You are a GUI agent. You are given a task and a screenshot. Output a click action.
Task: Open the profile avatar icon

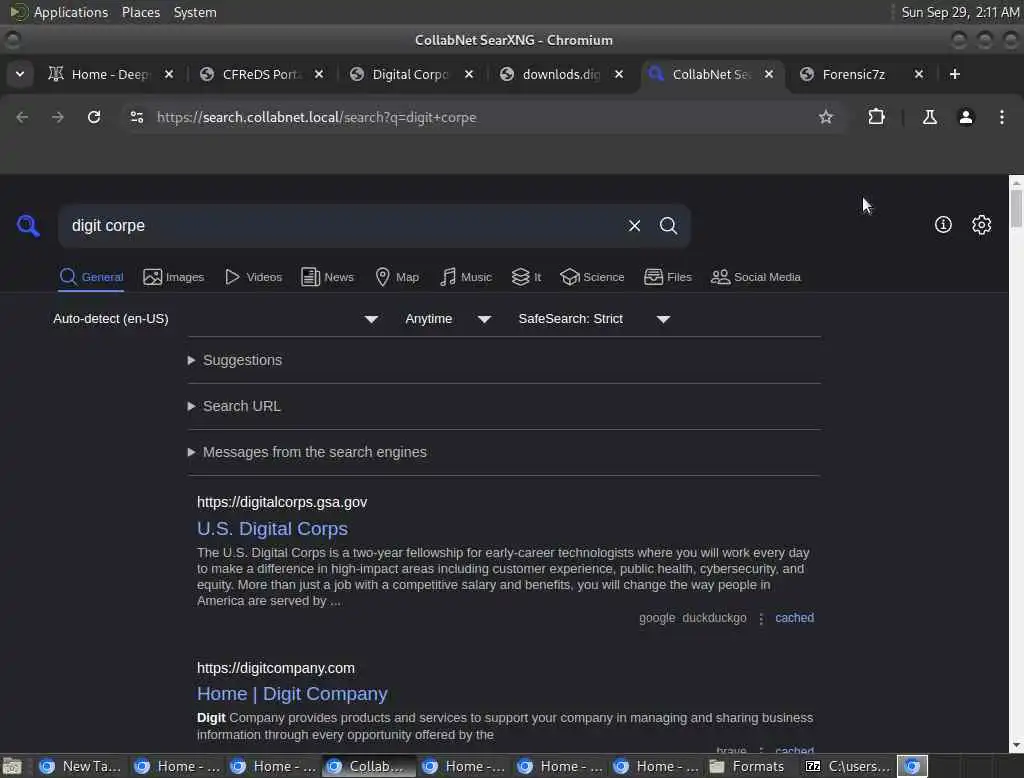(965, 117)
